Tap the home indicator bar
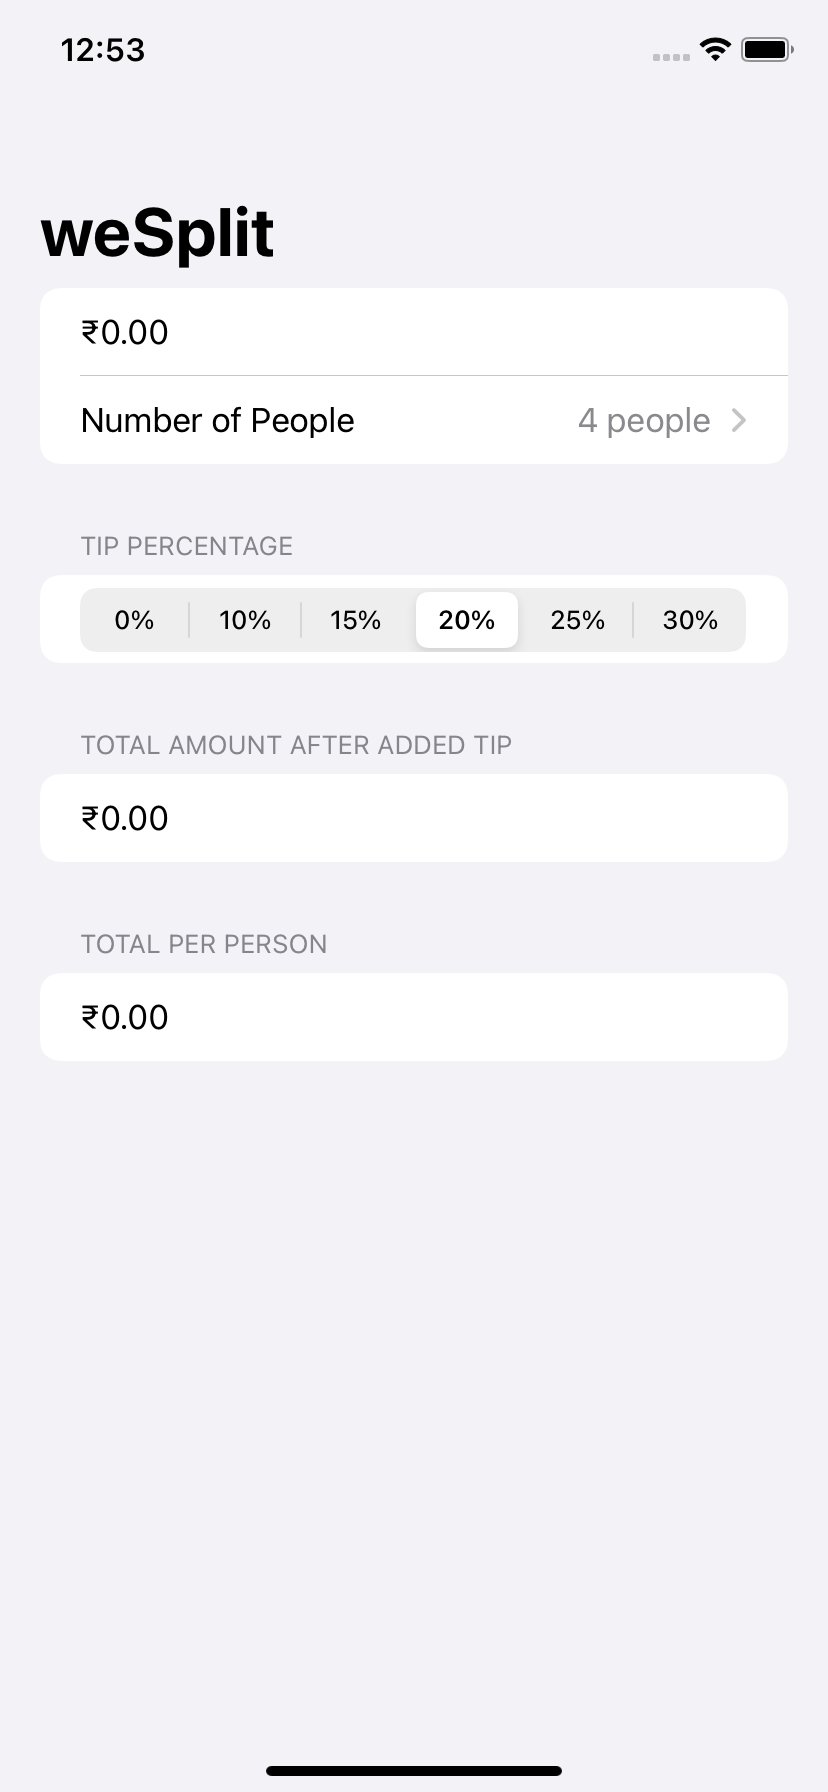The image size is (828, 1792). tap(414, 1771)
